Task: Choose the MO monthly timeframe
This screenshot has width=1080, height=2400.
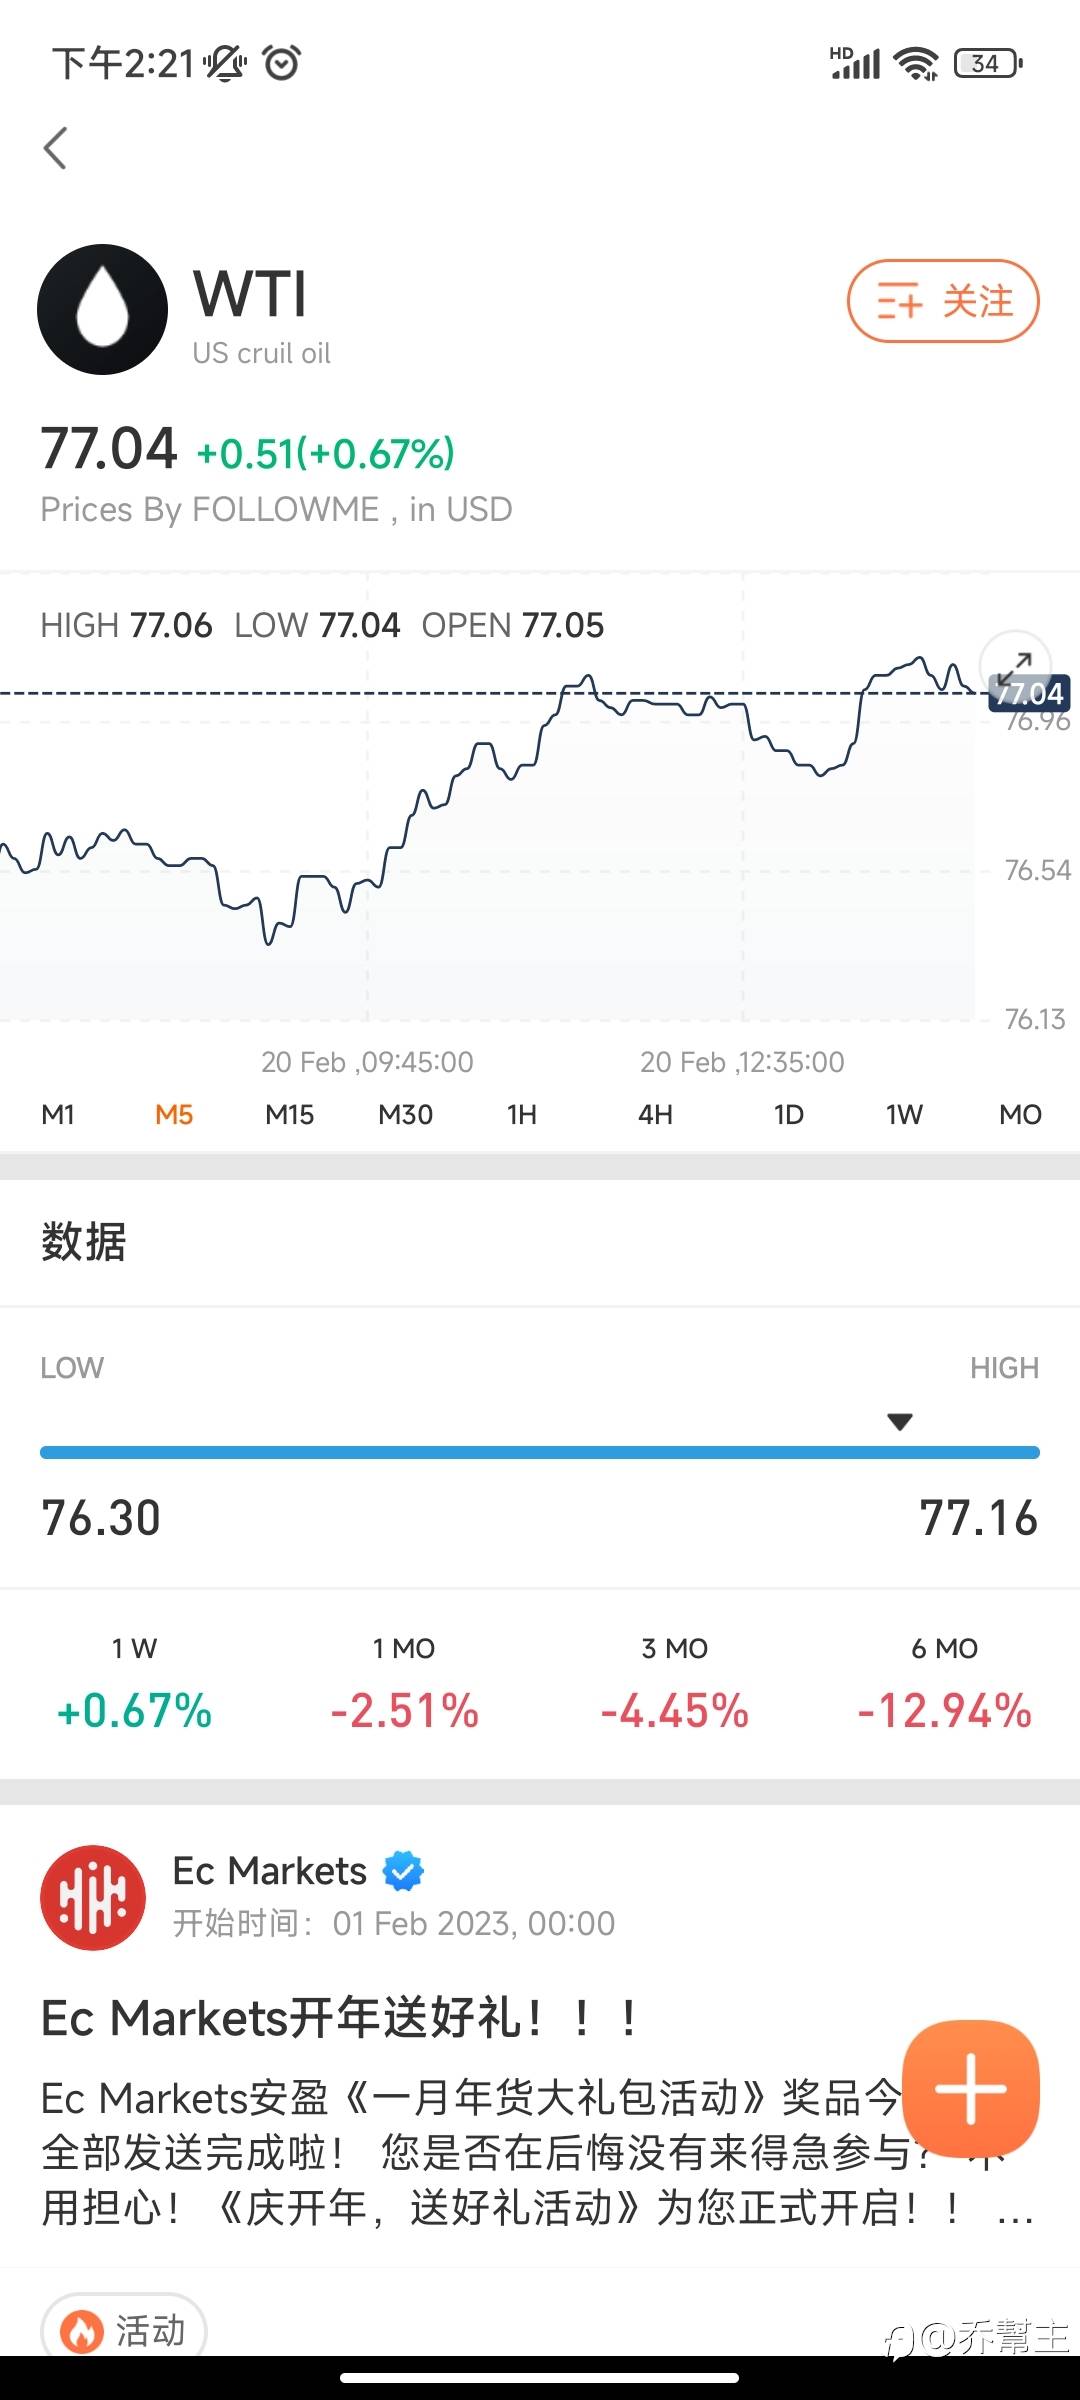Action: (x=1020, y=1114)
